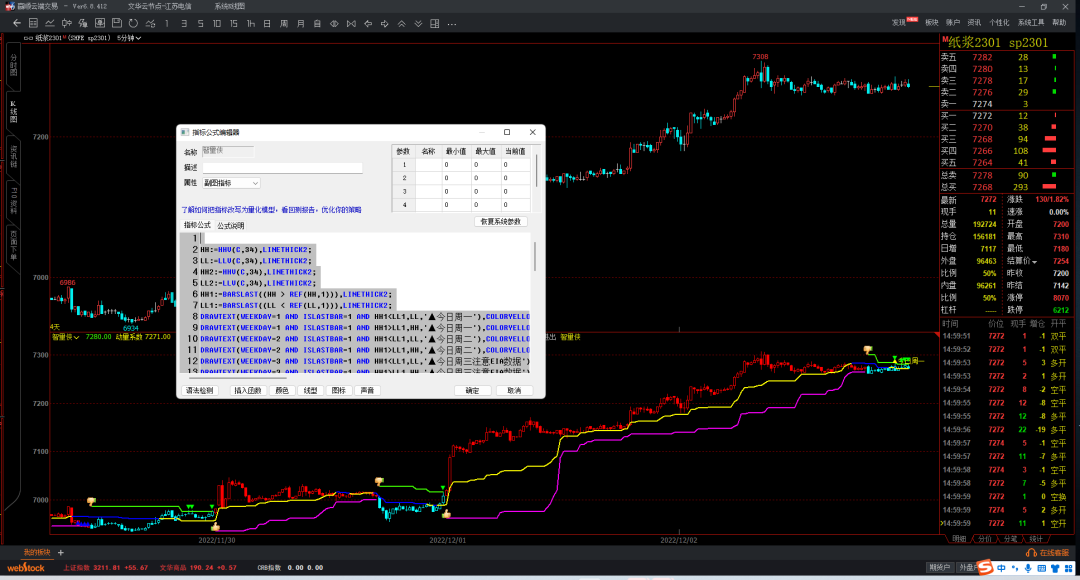This screenshot has width=1080, height=580.
Task: Show more toolbar options via ellipsis
Action: click(452, 24)
